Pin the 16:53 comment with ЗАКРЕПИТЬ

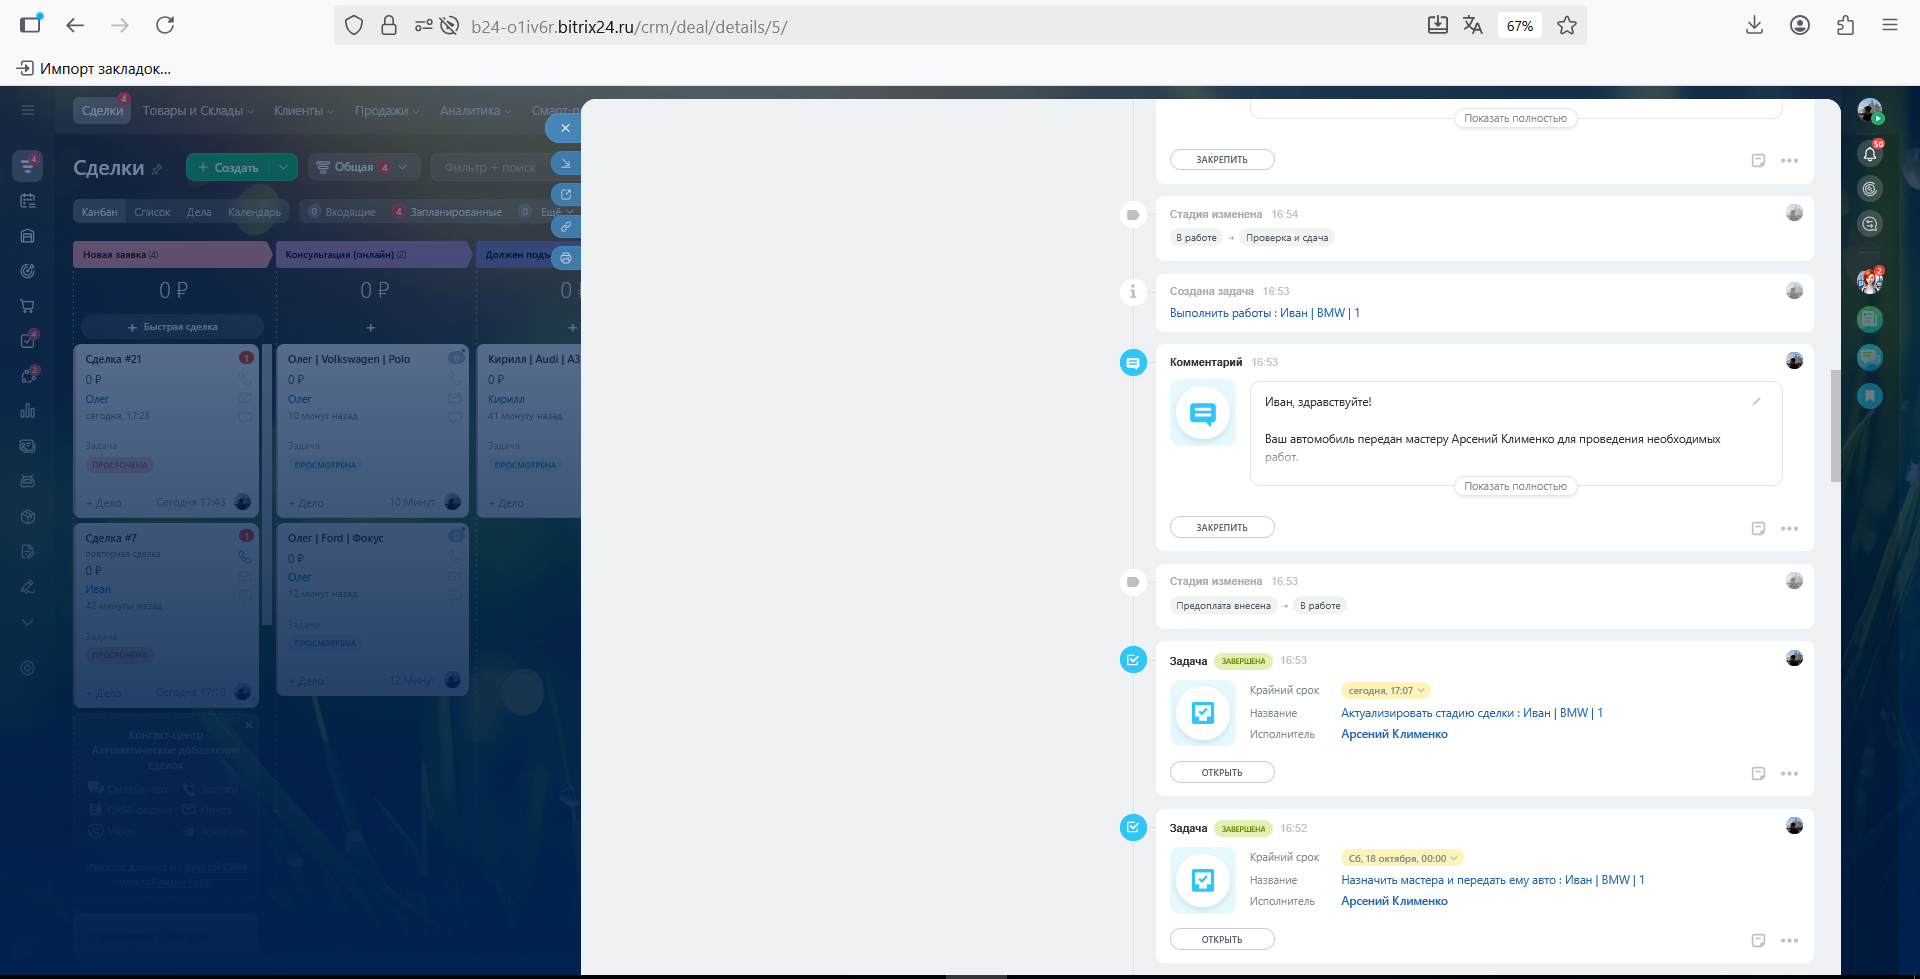point(1222,527)
